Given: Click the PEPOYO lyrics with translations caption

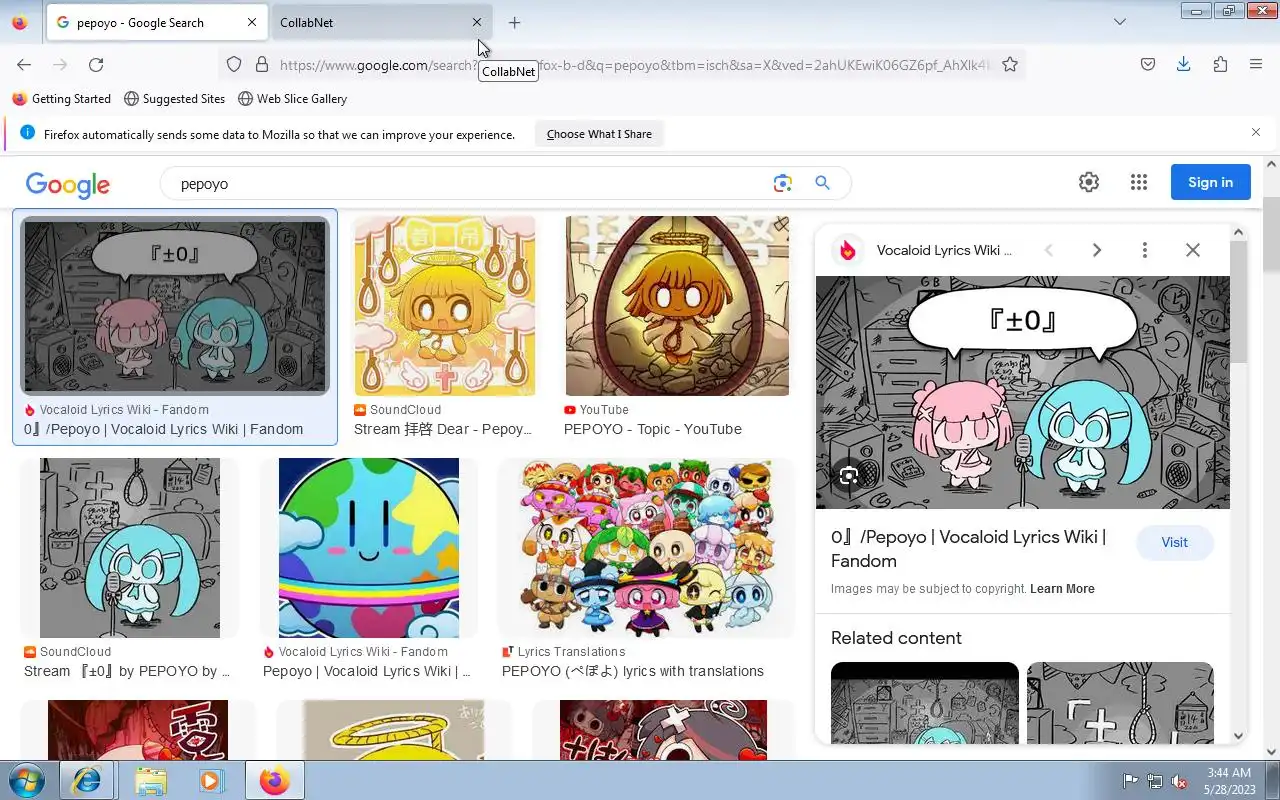Looking at the screenshot, I should pos(633,671).
